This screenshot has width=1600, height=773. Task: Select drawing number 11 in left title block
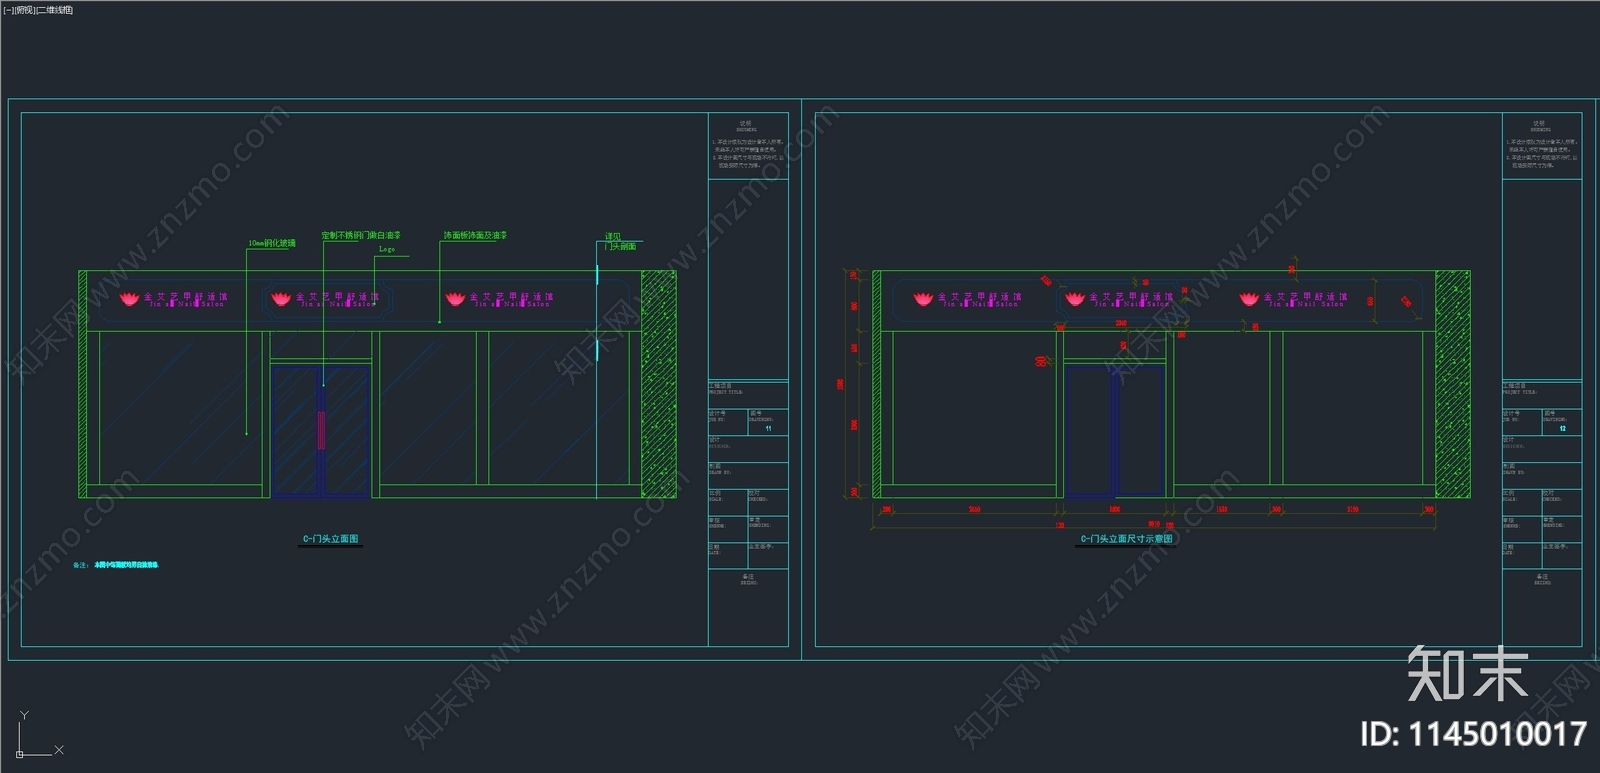768,428
